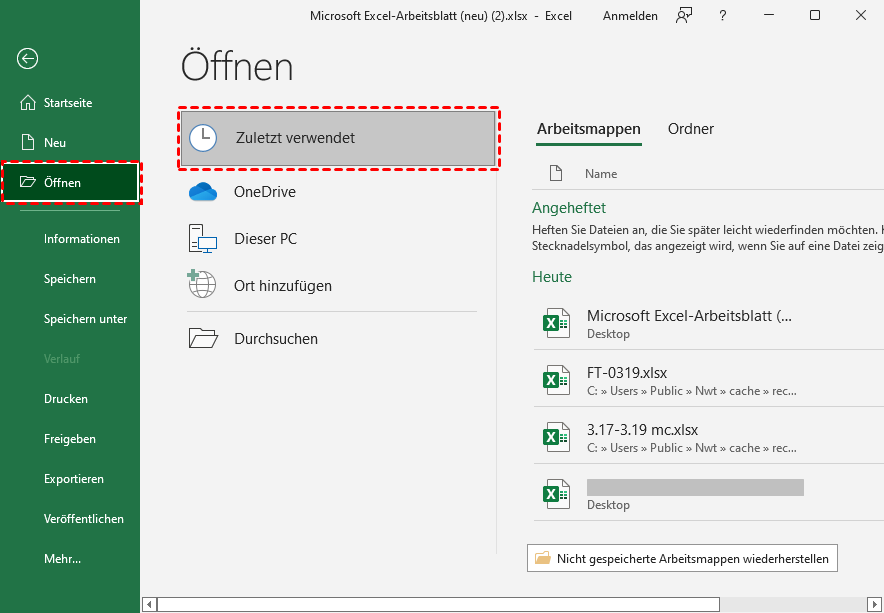Click the Neu blank document icon

click(x=28, y=143)
